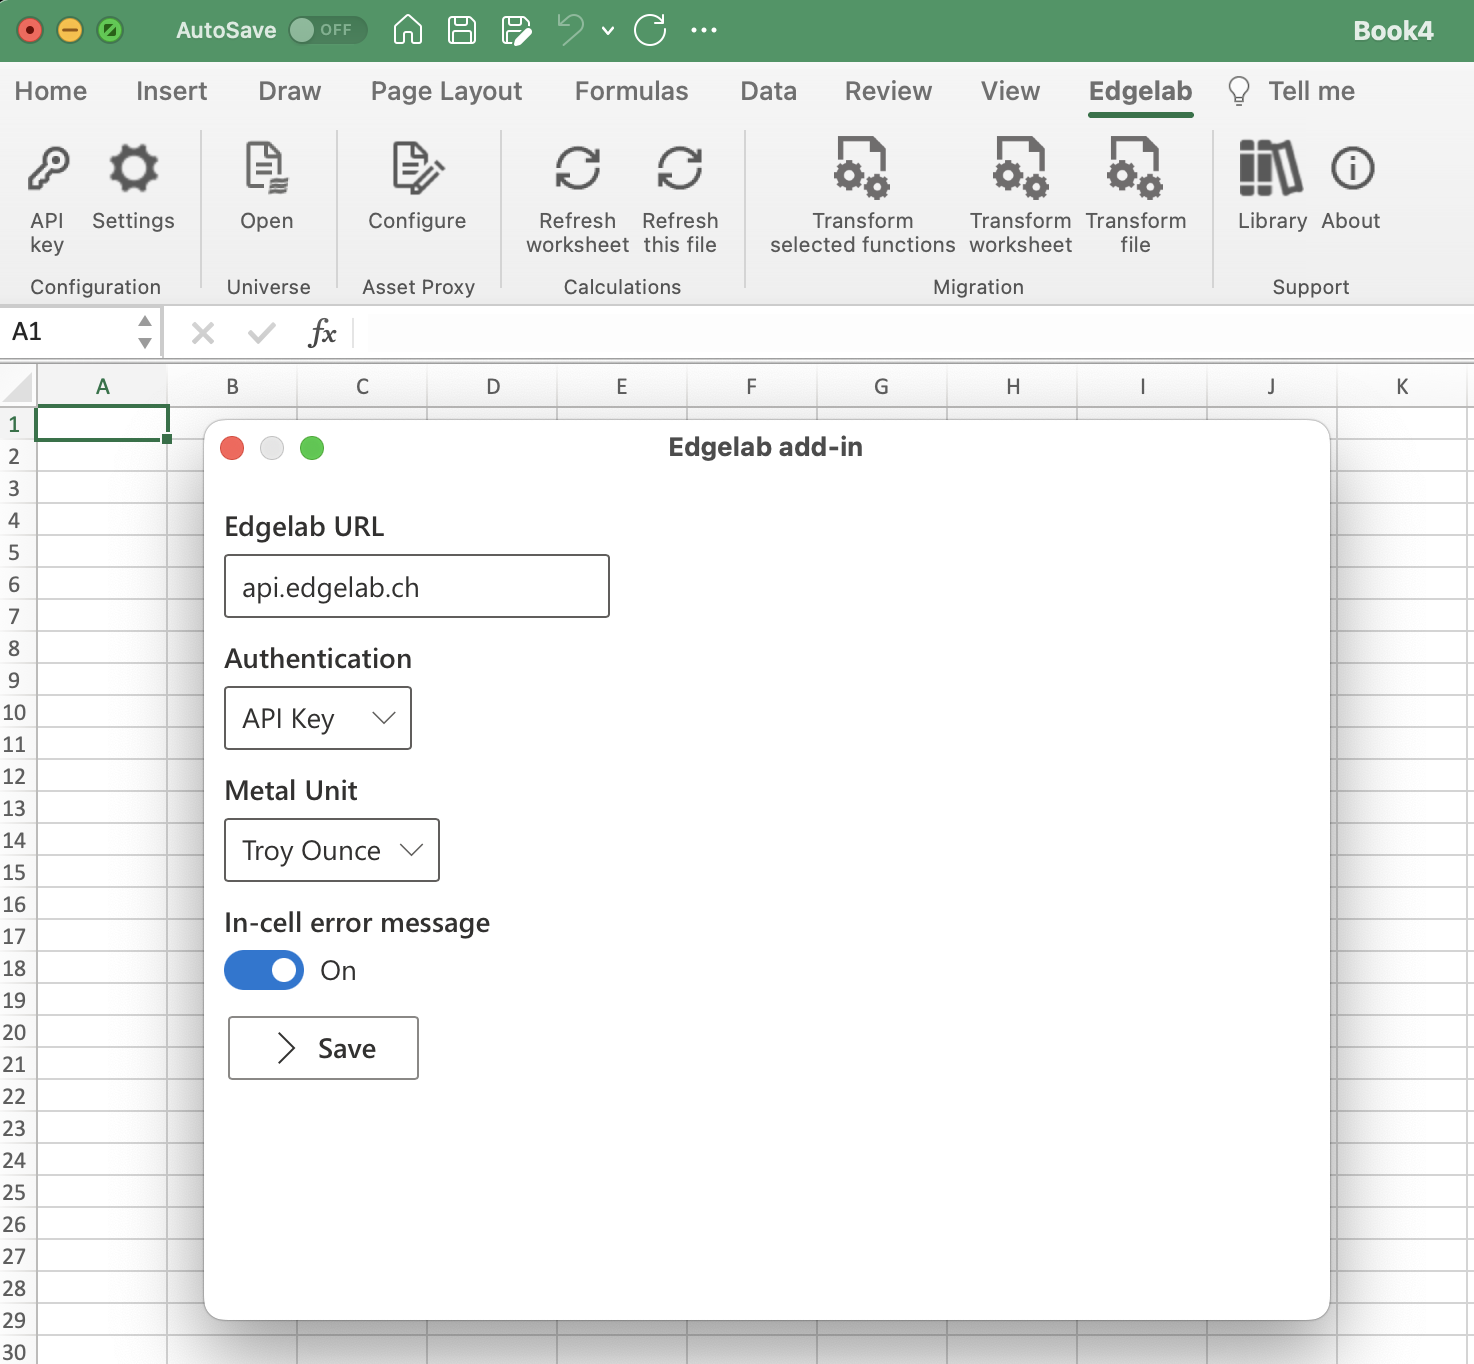1474x1364 pixels.
Task: Open Edgelab Settings gear
Action: tap(133, 186)
